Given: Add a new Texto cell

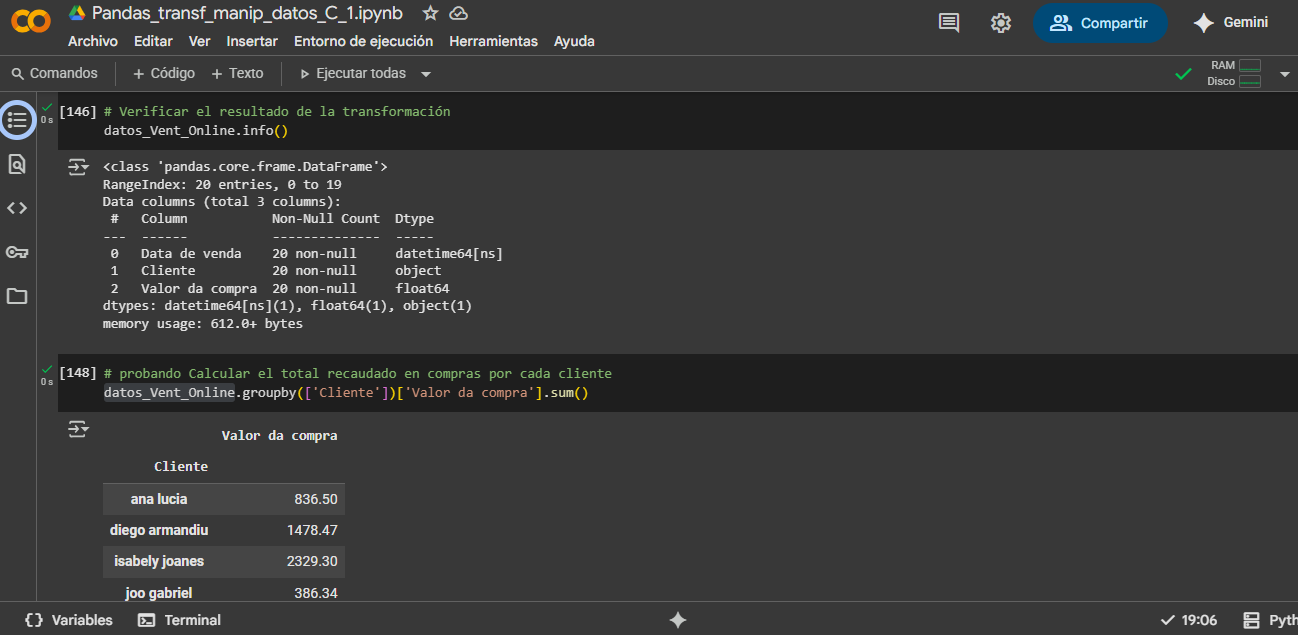Looking at the screenshot, I should (x=237, y=73).
